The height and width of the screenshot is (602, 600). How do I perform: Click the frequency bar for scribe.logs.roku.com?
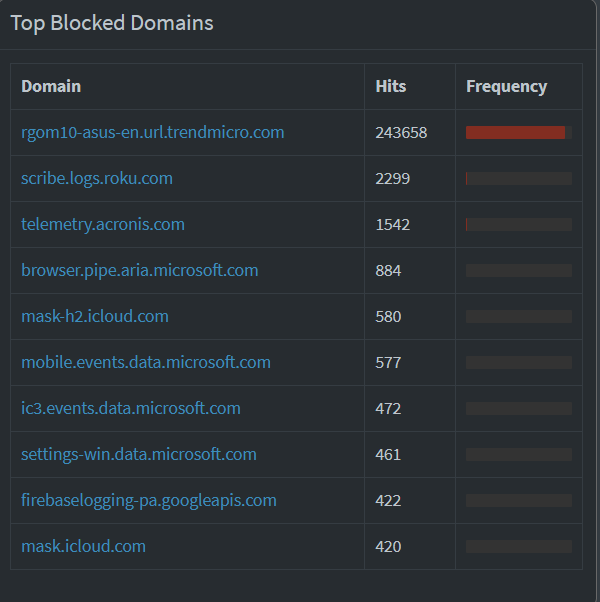[x=519, y=178]
